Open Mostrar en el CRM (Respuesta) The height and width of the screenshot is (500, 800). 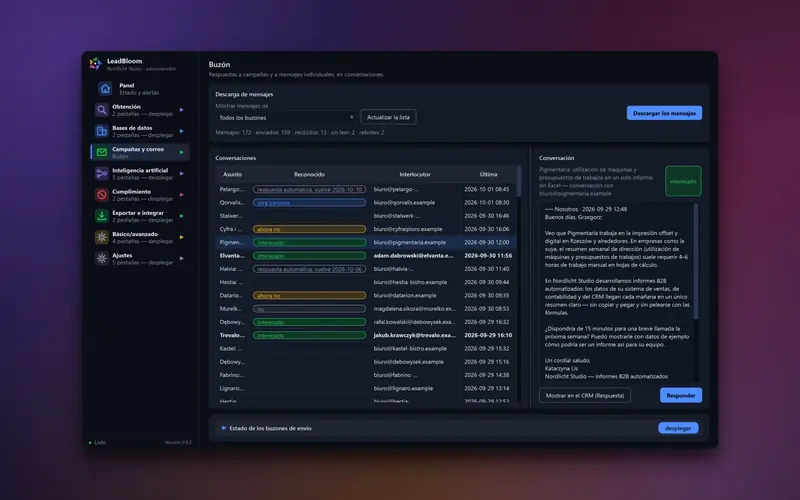[585, 395]
